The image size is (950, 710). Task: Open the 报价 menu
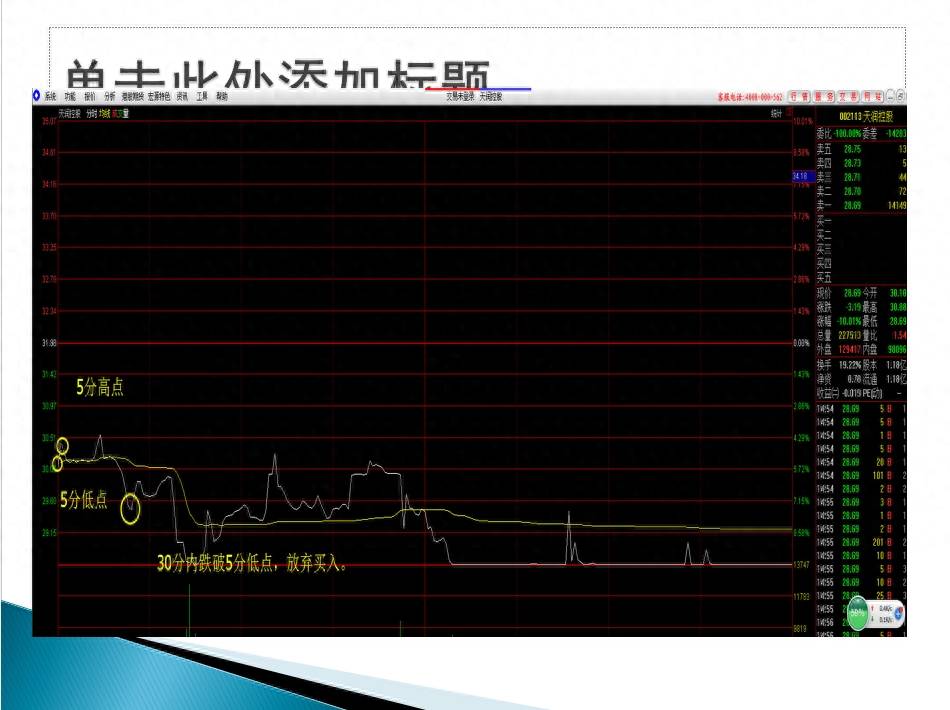pos(90,96)
